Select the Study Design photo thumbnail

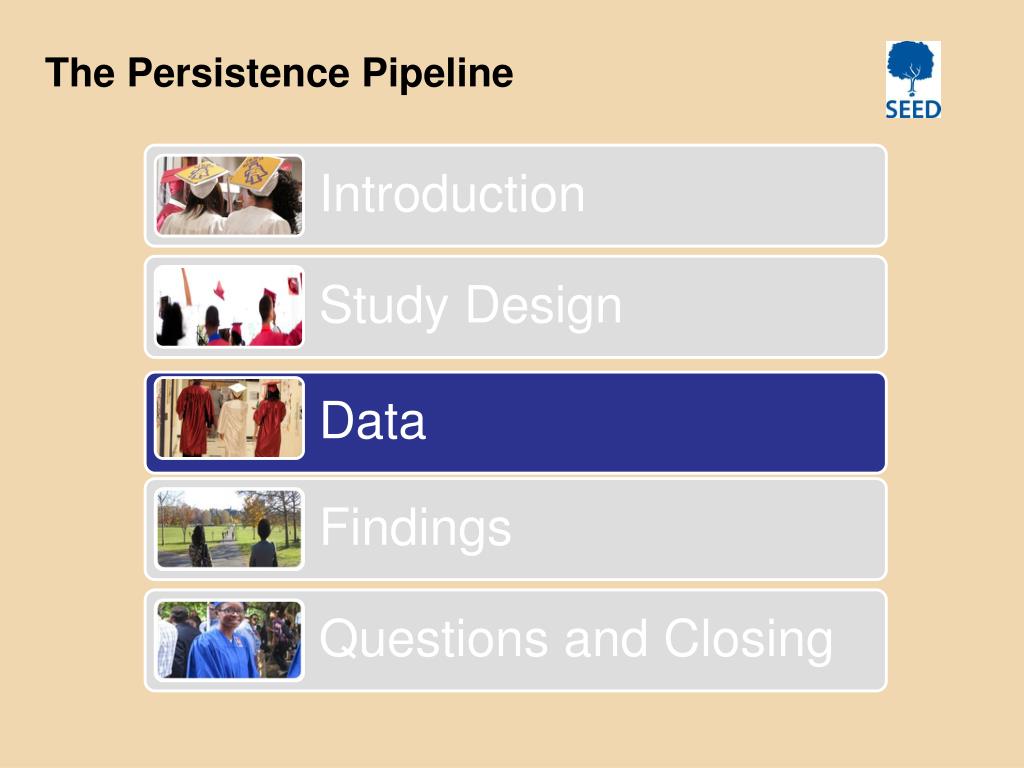pos(229,306)
